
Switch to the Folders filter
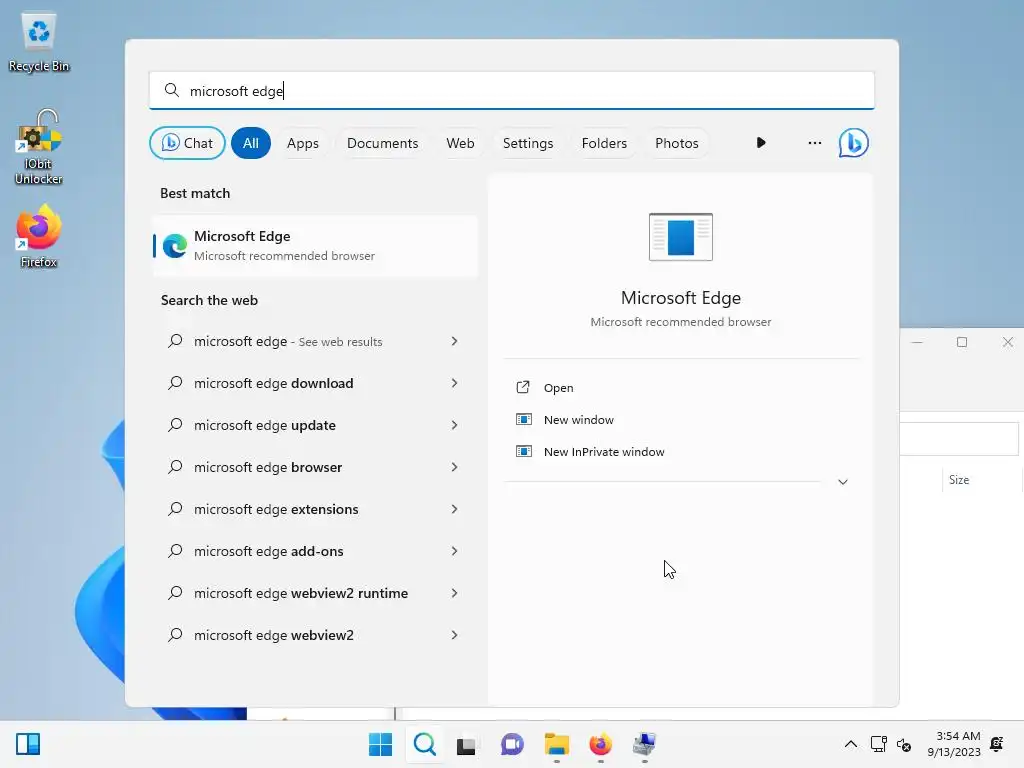(x=604, y=143)
